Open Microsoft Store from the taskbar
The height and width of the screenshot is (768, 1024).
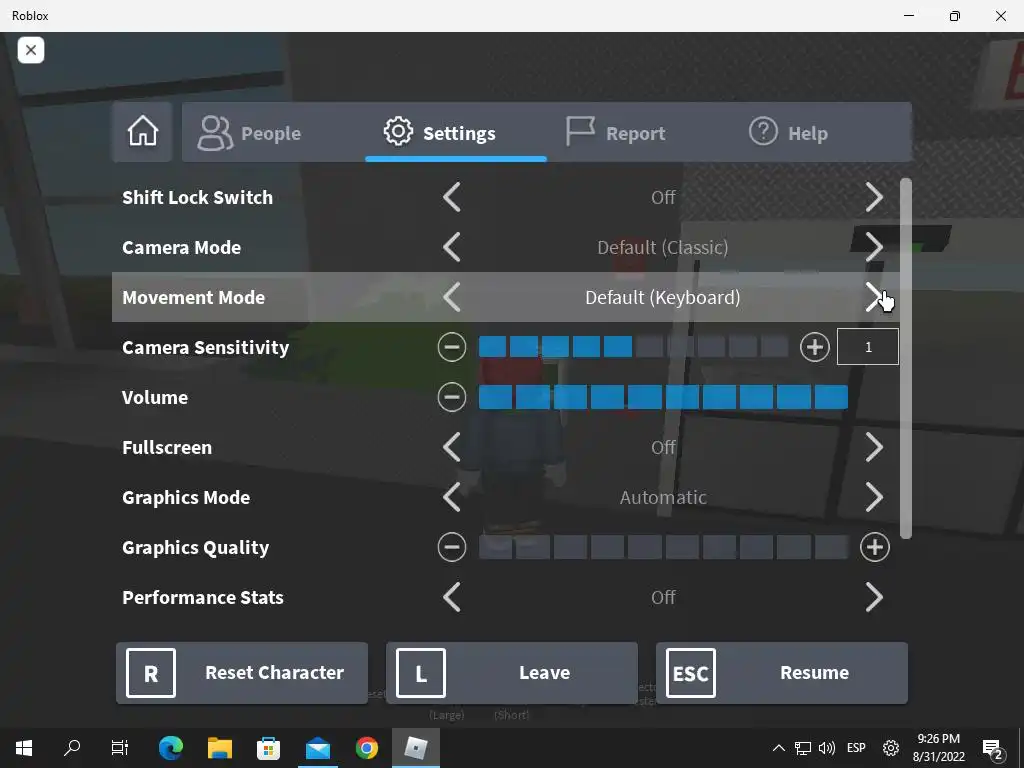(268, 748)
